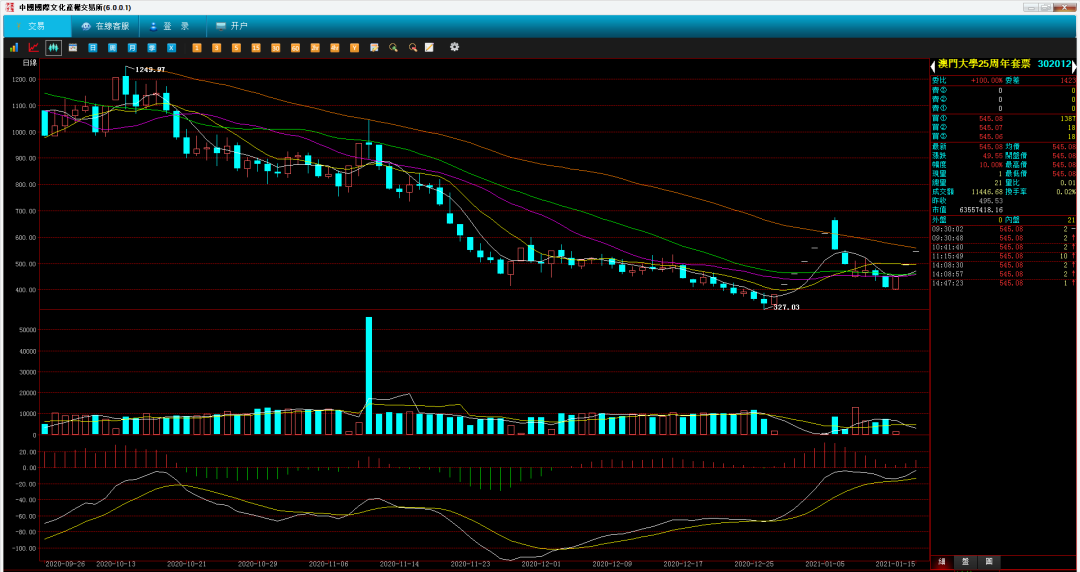
Task: Click the stock name 澳門大學25周年套票
Action: (x=984, y=64)
